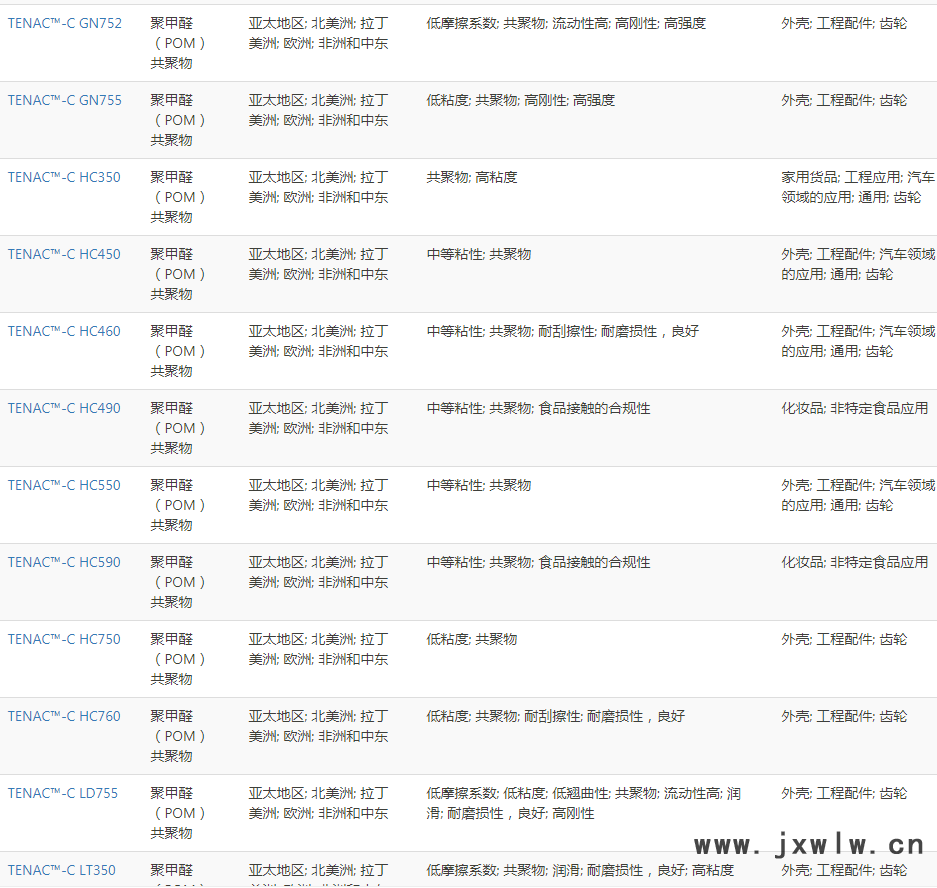Go to the TENAC™-C HC590 link

64,562
